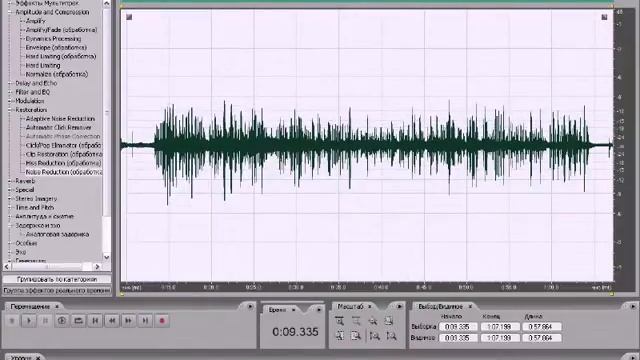
Task: Close the Время panel tab
Action: [293, 310]
